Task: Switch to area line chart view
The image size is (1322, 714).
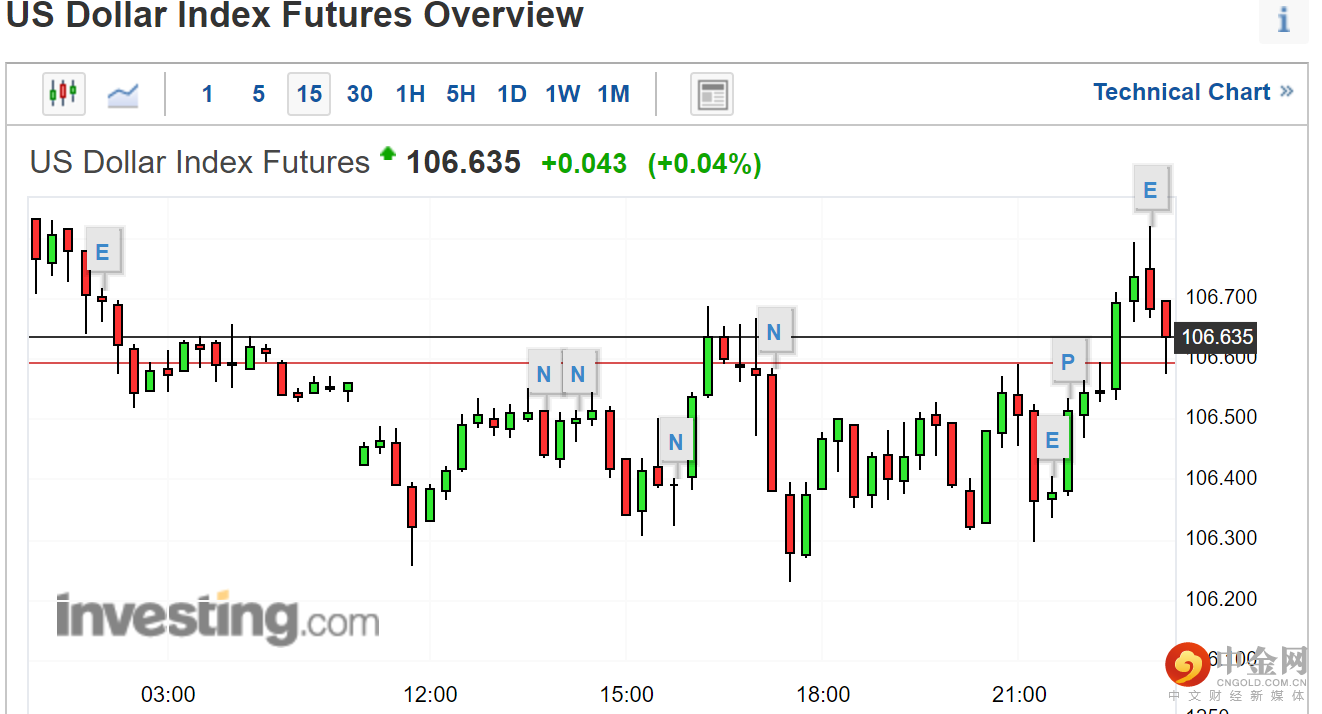Action: [123, 94]
